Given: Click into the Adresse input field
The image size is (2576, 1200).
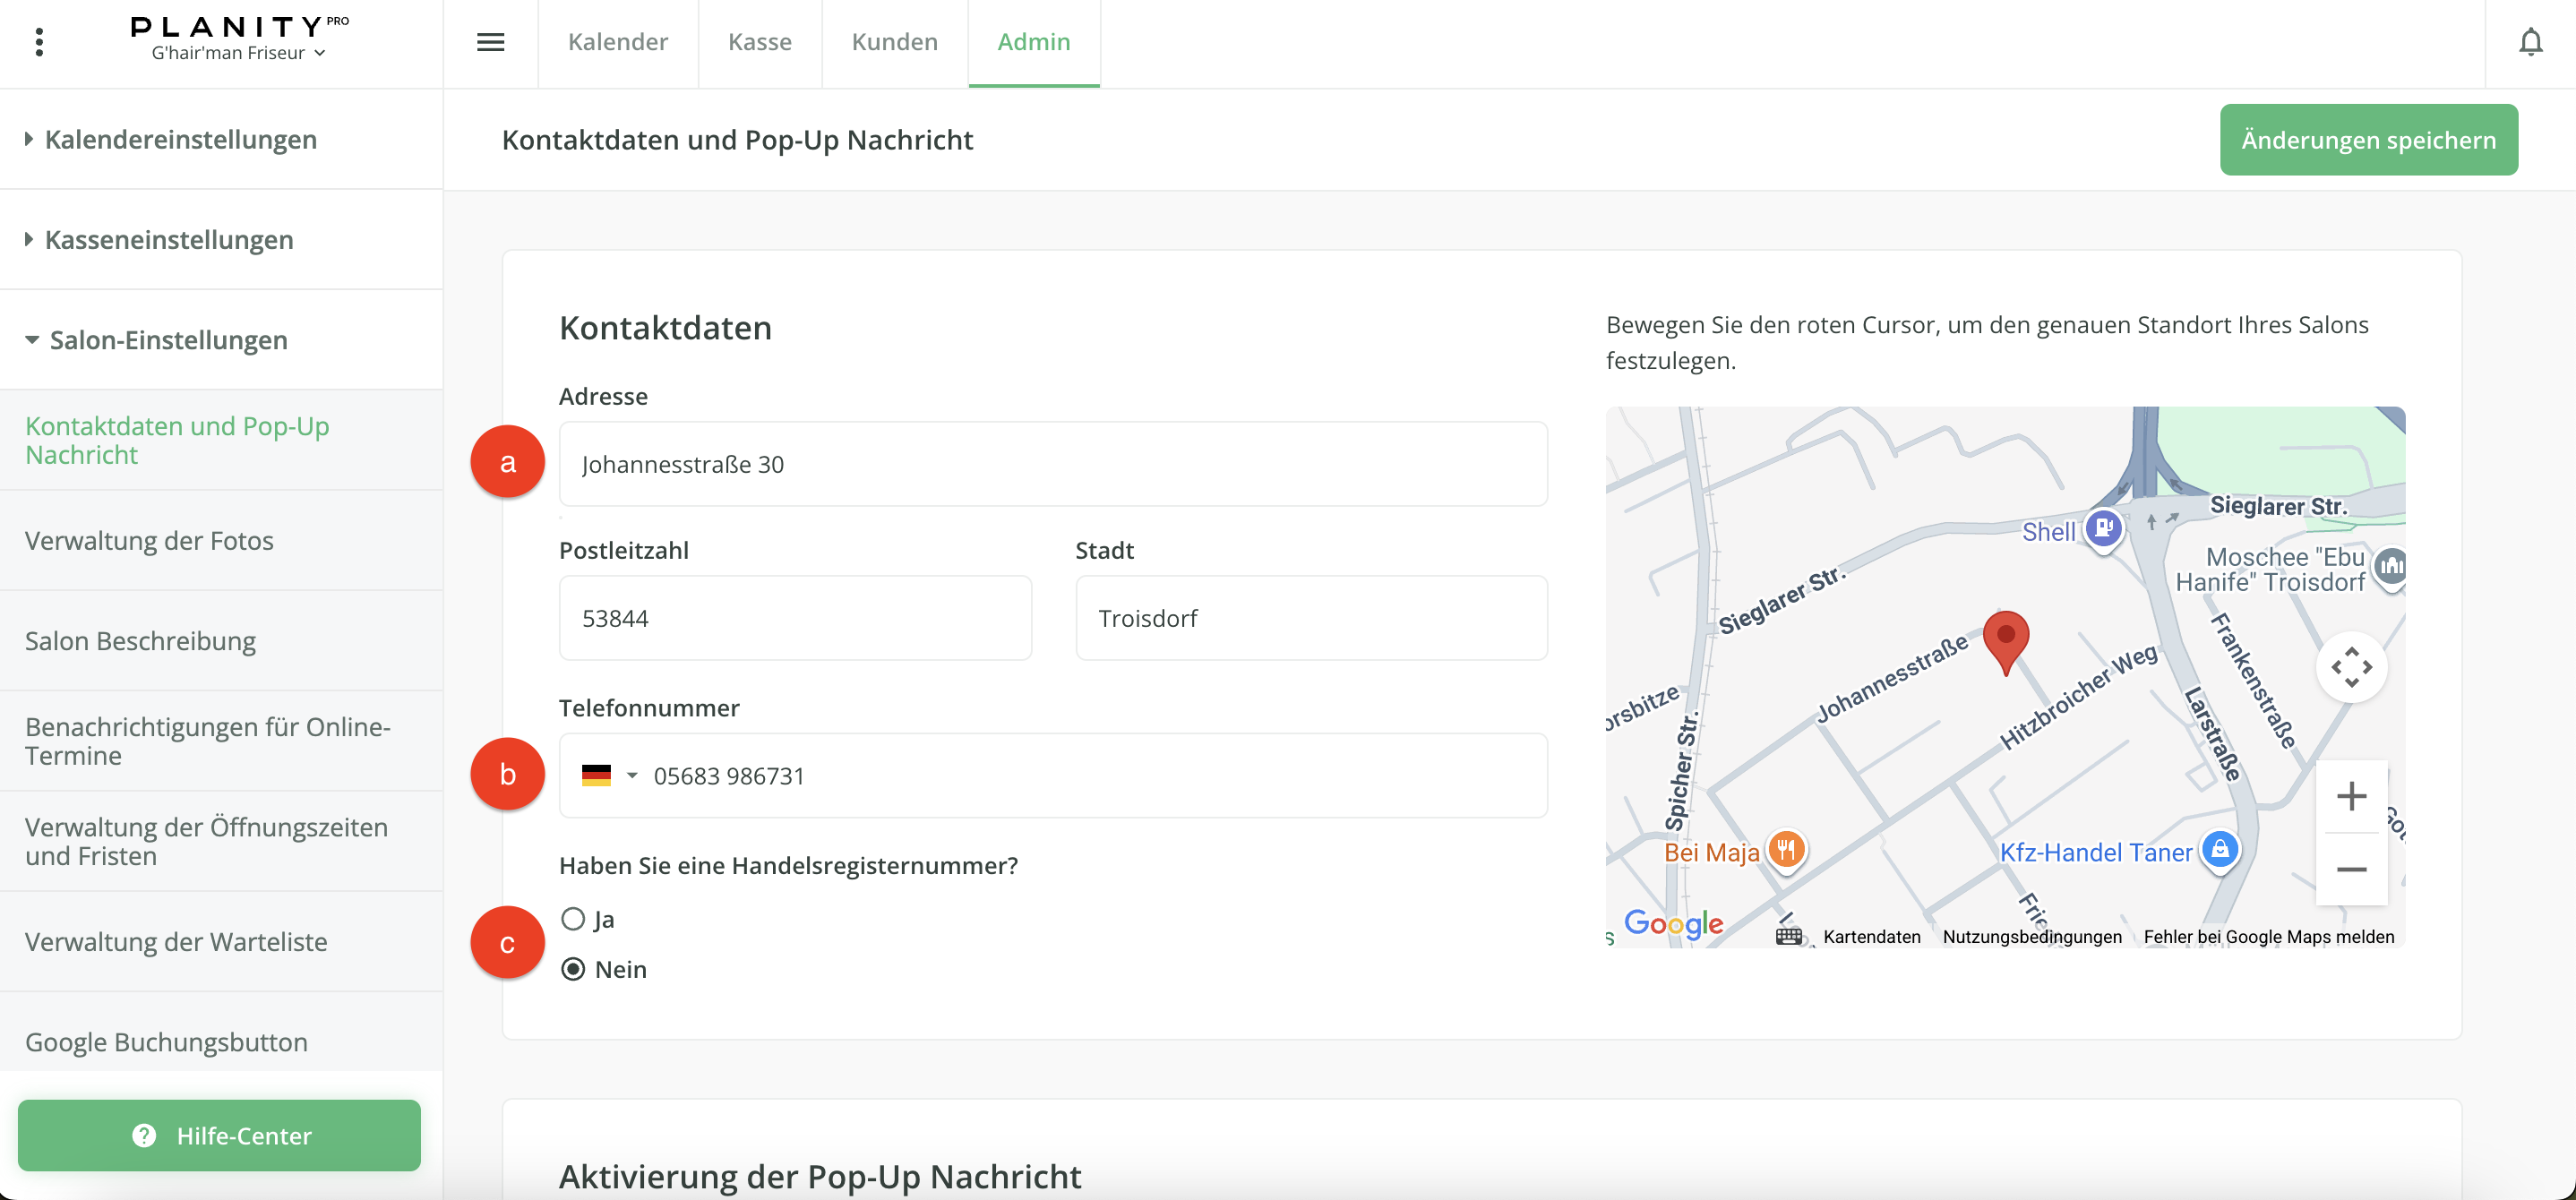Looking at the screenshot, I should click(1052, 464).
